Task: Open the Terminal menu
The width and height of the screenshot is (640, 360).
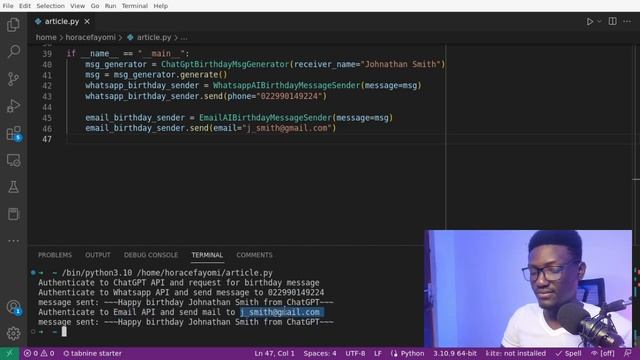Action: (134, 6)
